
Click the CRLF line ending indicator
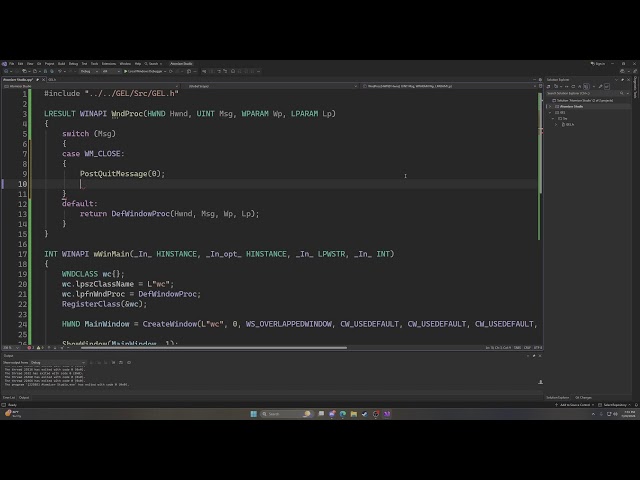(x=527, y=348)
